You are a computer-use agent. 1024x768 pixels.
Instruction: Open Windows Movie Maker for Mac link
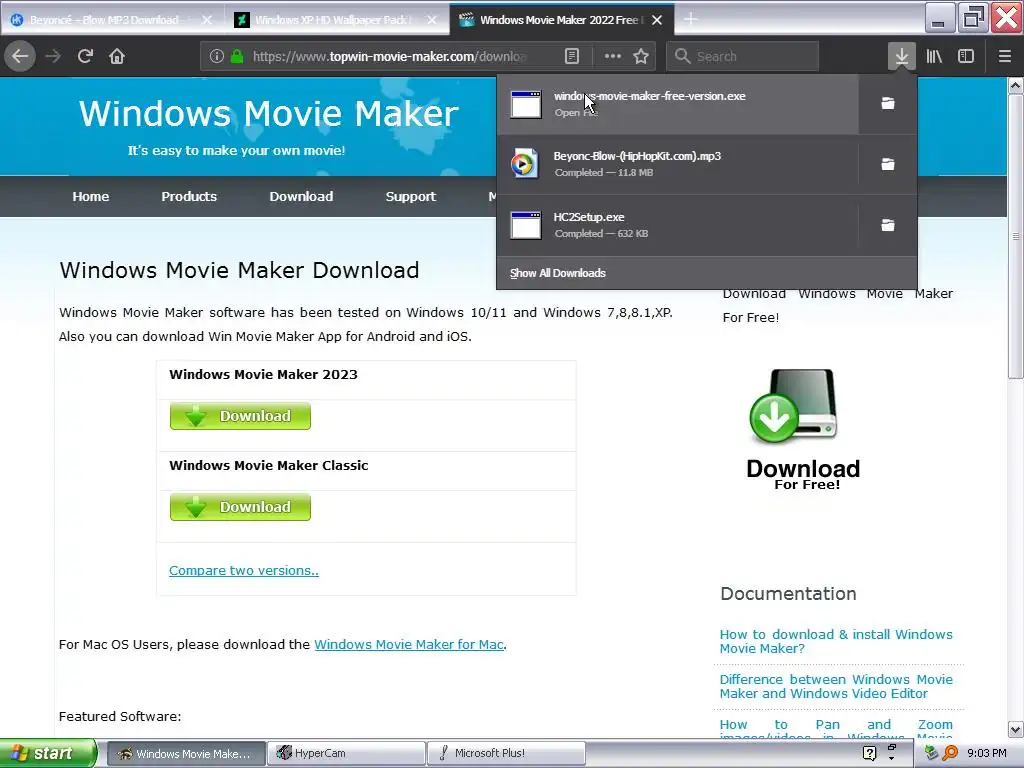409,645
